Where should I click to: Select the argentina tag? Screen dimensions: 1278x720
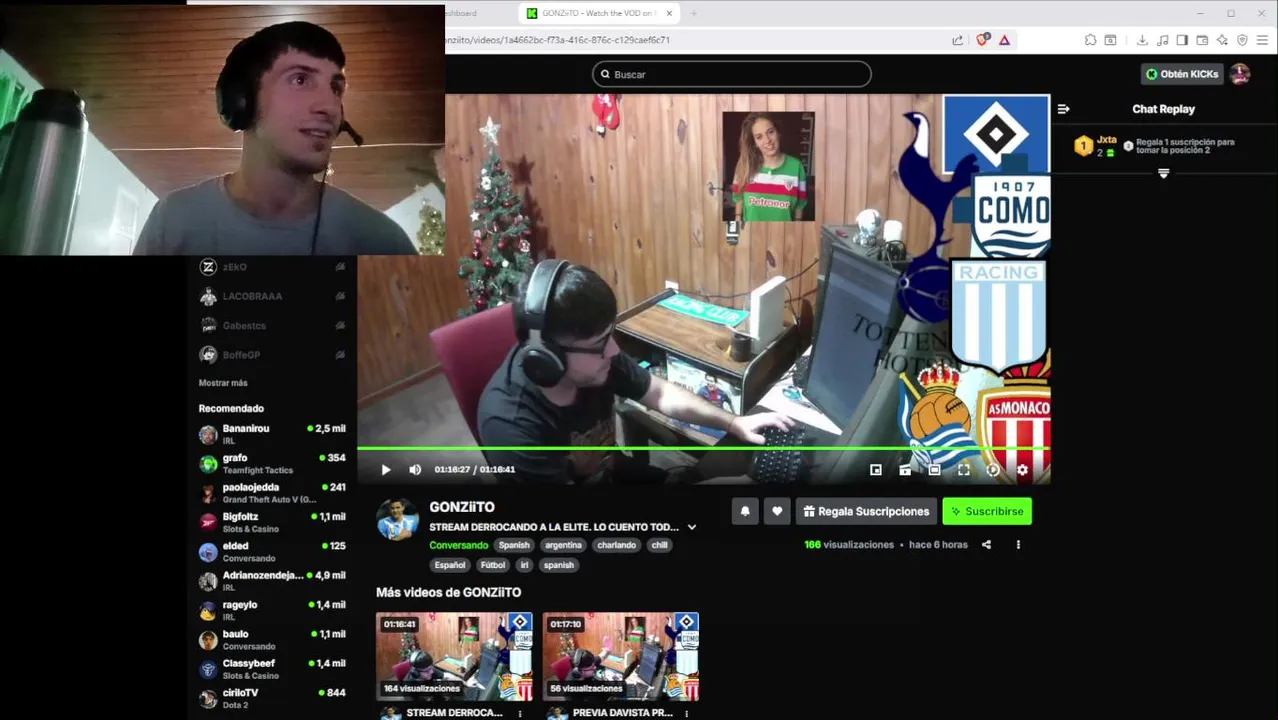[563, 545]
